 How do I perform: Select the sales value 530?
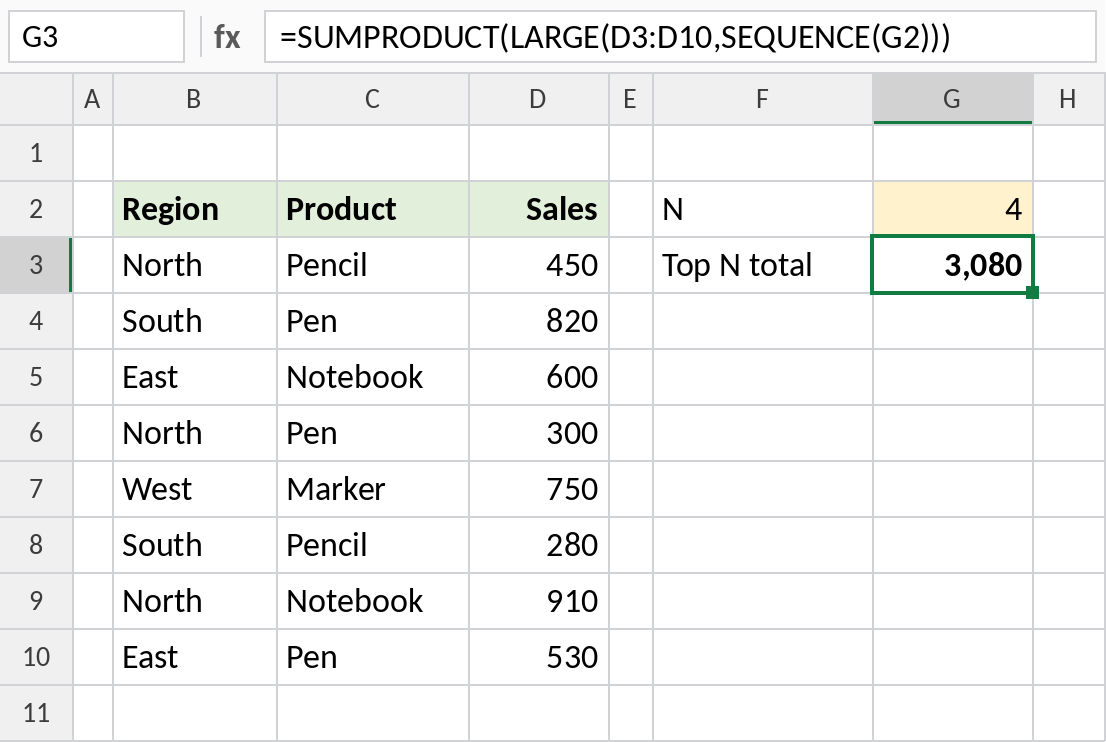[x=538, y=657]
